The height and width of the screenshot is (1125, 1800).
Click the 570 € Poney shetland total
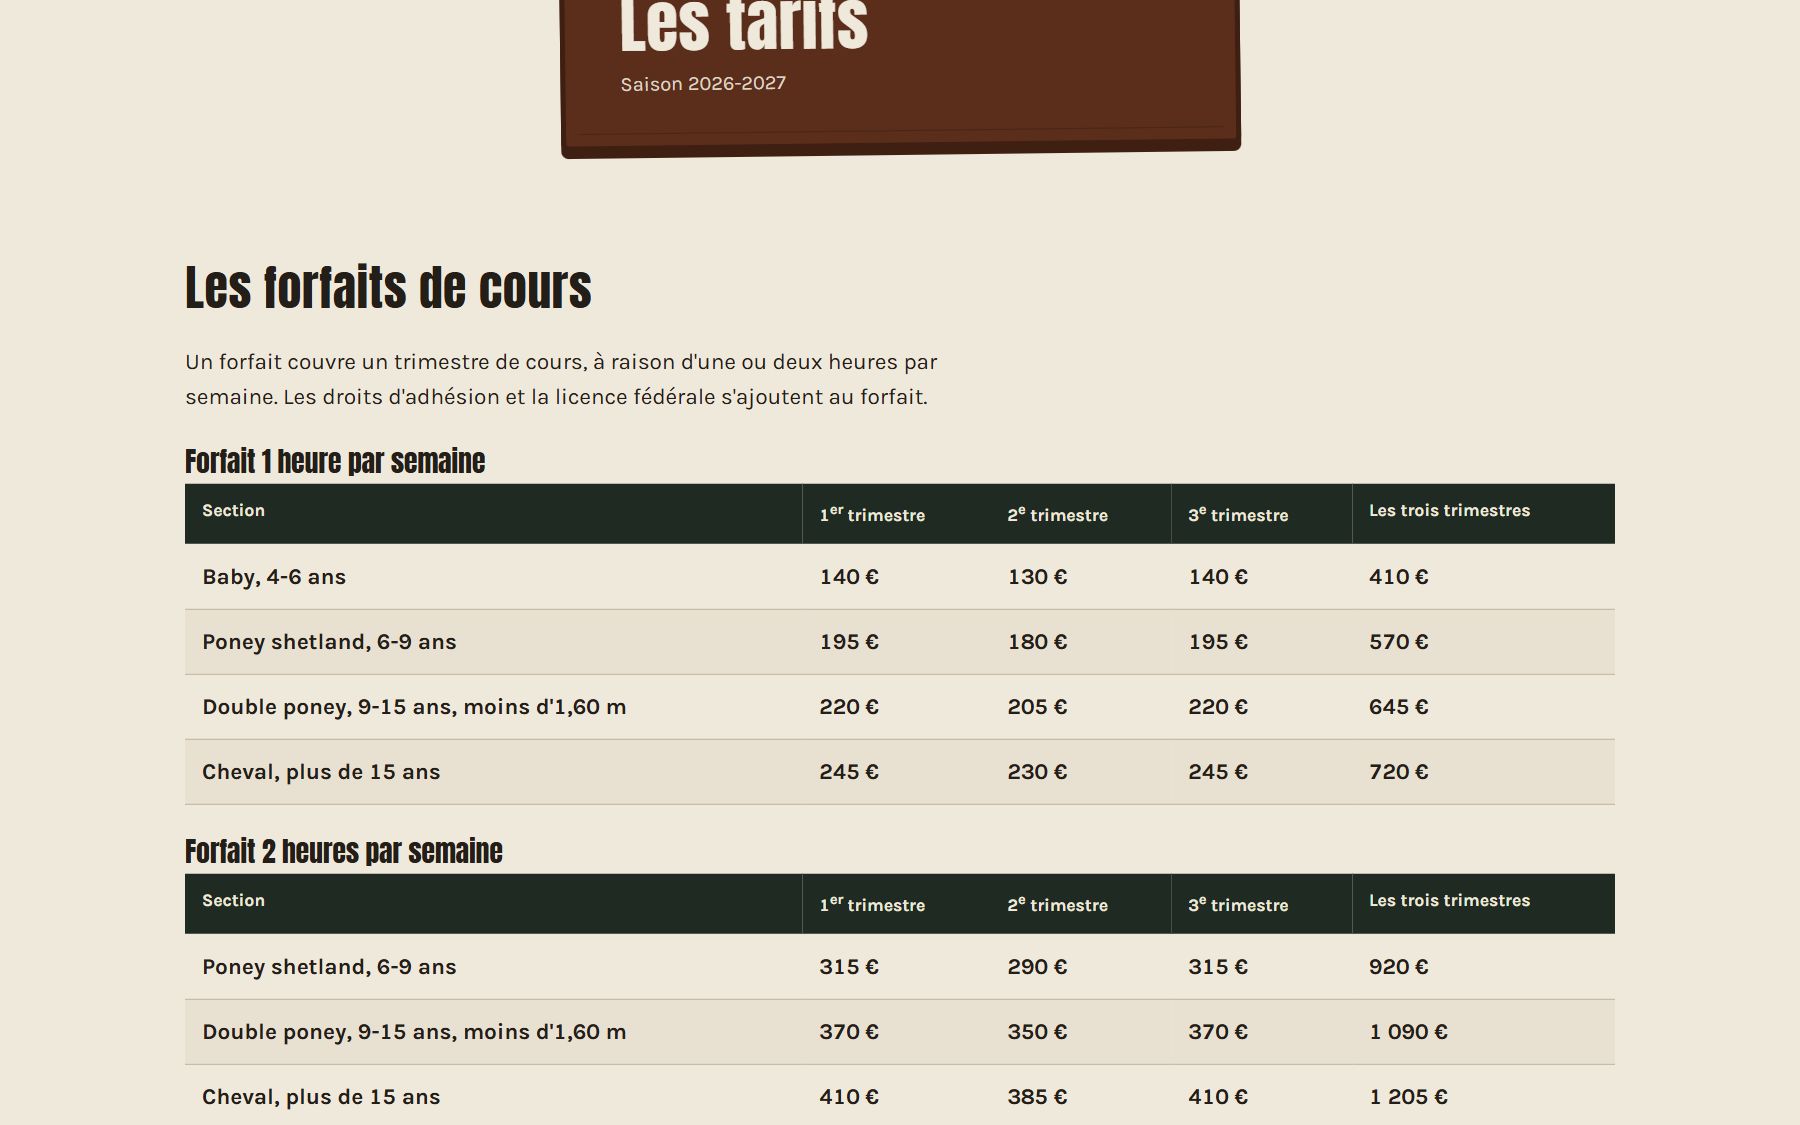pyautogui.click(x=1399, y=642)
